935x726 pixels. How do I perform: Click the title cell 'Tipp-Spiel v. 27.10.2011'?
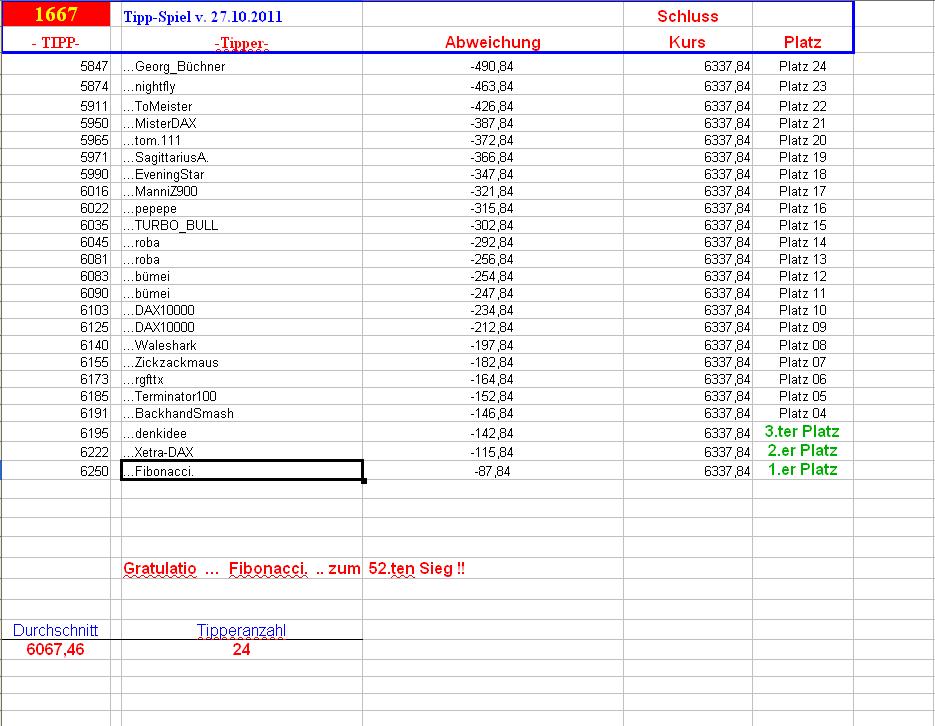242,16
